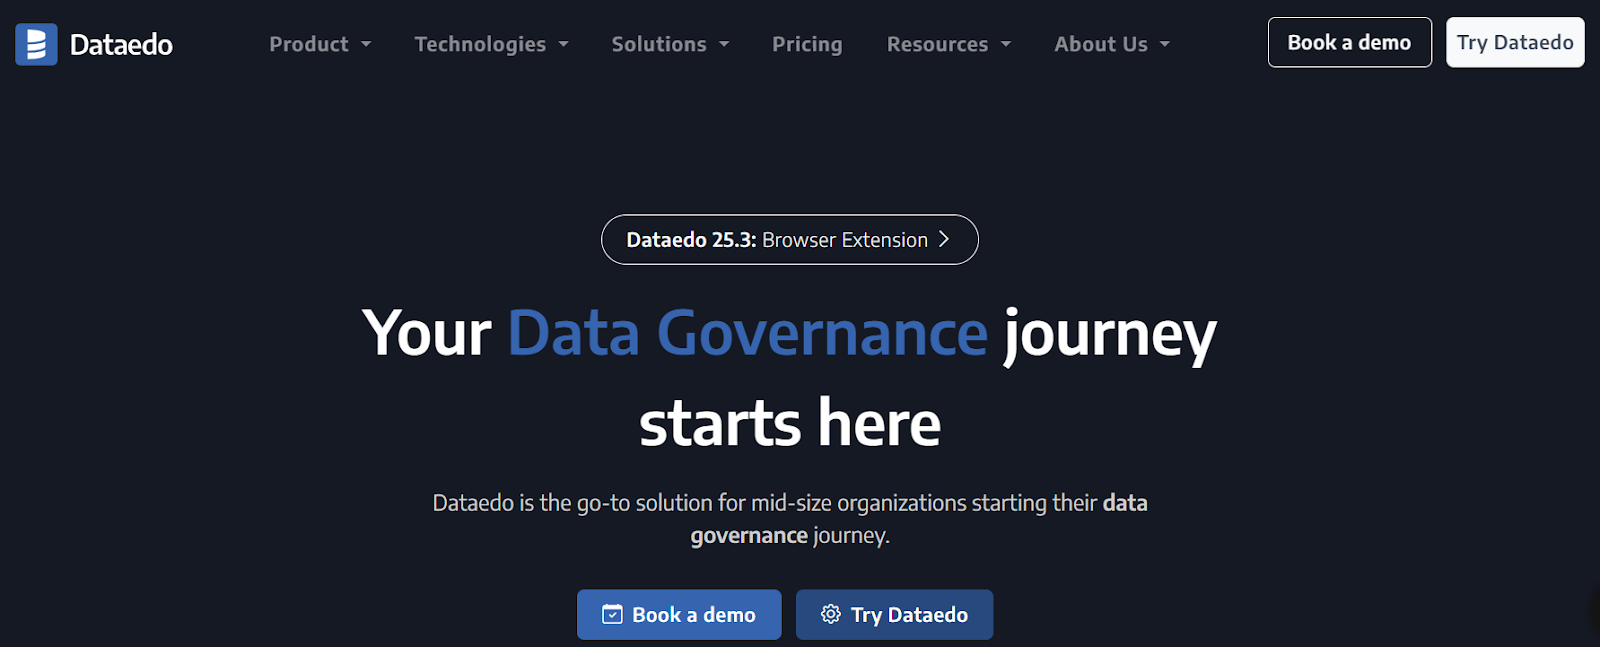
Task: Open the Resources menu
Action: point(949,44)
